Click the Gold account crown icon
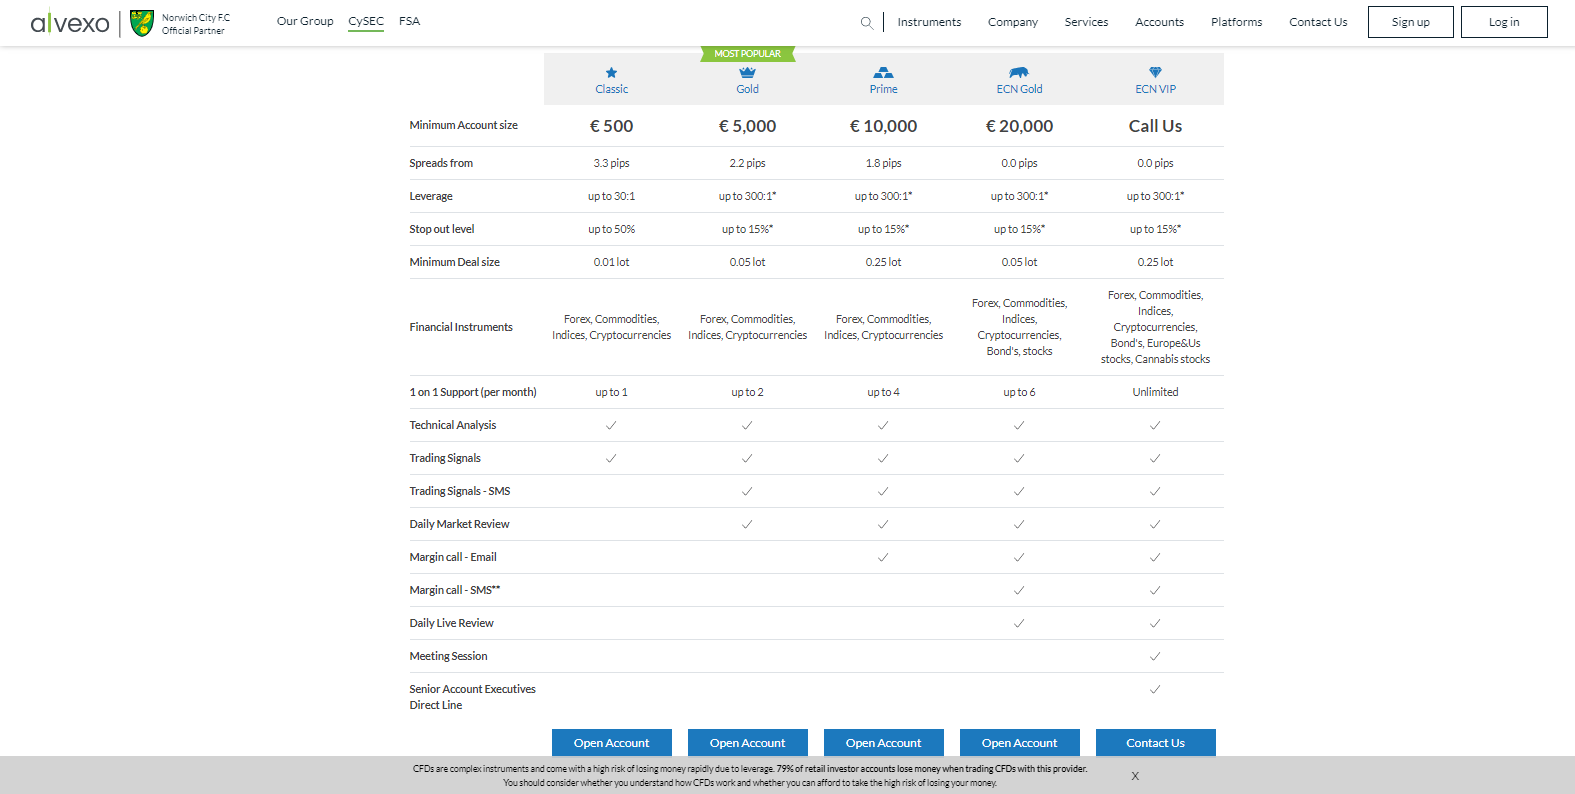 [747, 73]
